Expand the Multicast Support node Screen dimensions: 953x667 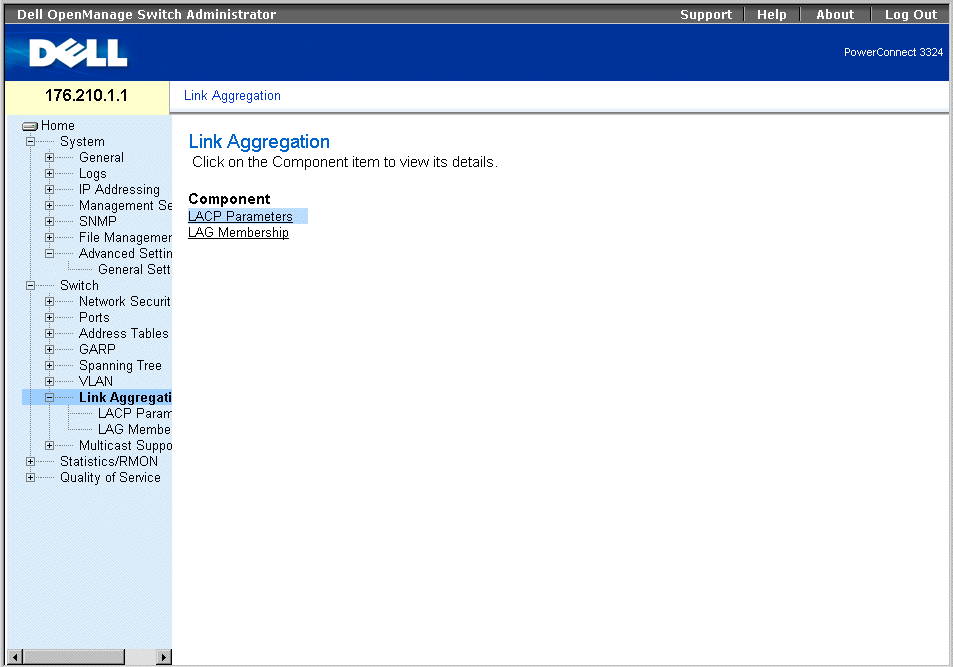click(49, 446)
